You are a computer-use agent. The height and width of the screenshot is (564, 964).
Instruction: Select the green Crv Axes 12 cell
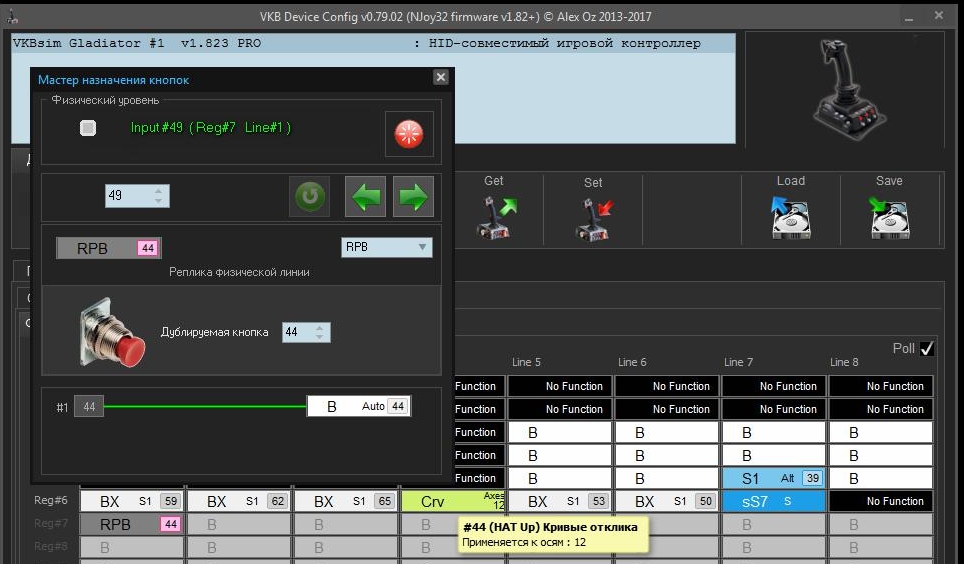pos(453,501)
